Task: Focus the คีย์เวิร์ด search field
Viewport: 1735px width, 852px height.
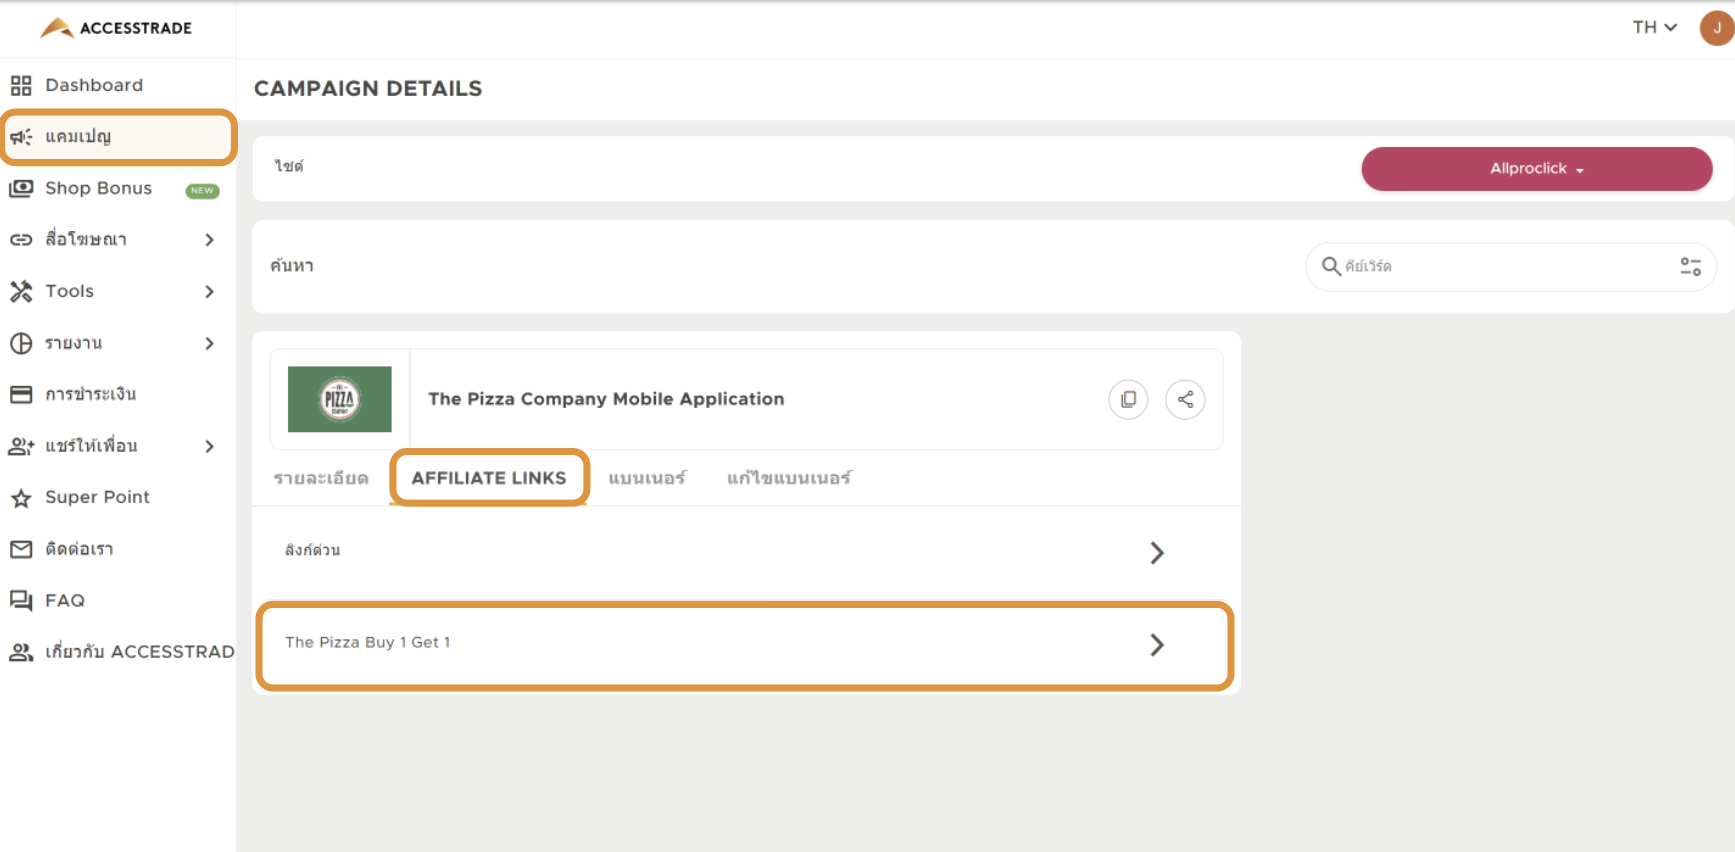Action: click(x=1510, y=266)
